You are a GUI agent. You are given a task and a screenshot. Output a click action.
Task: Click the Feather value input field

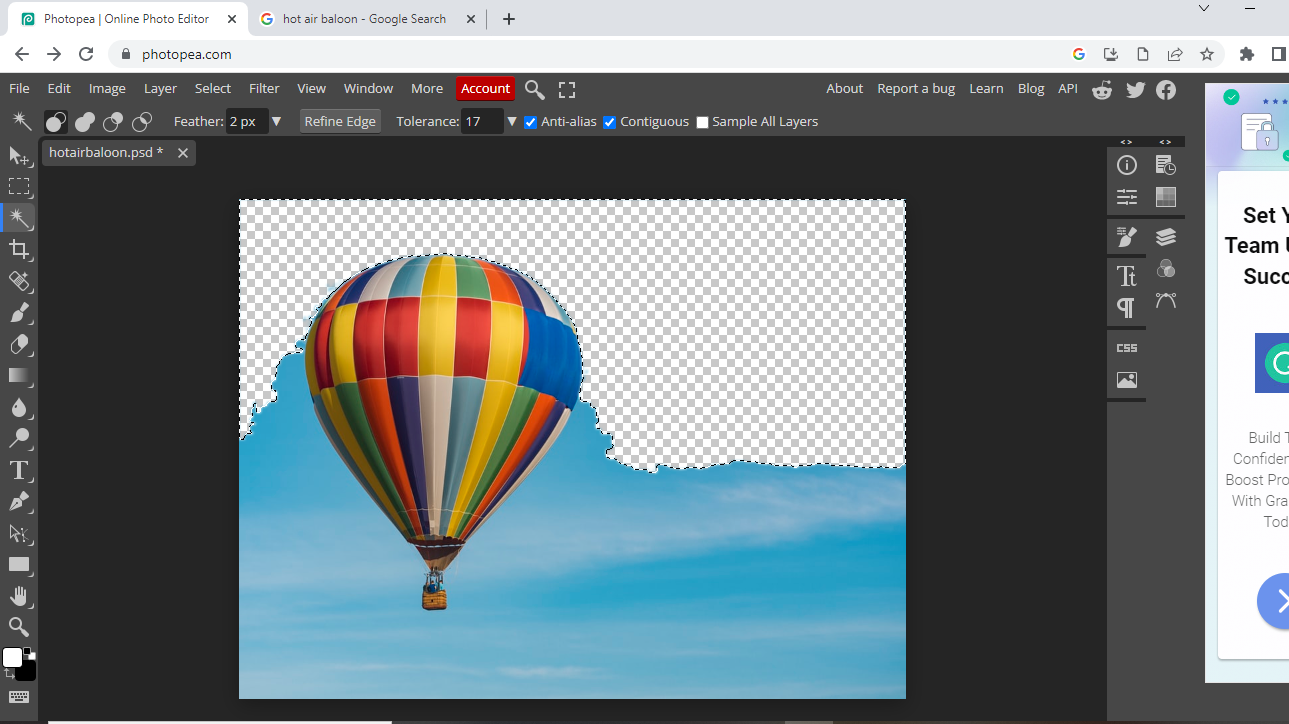pos(247,122)
